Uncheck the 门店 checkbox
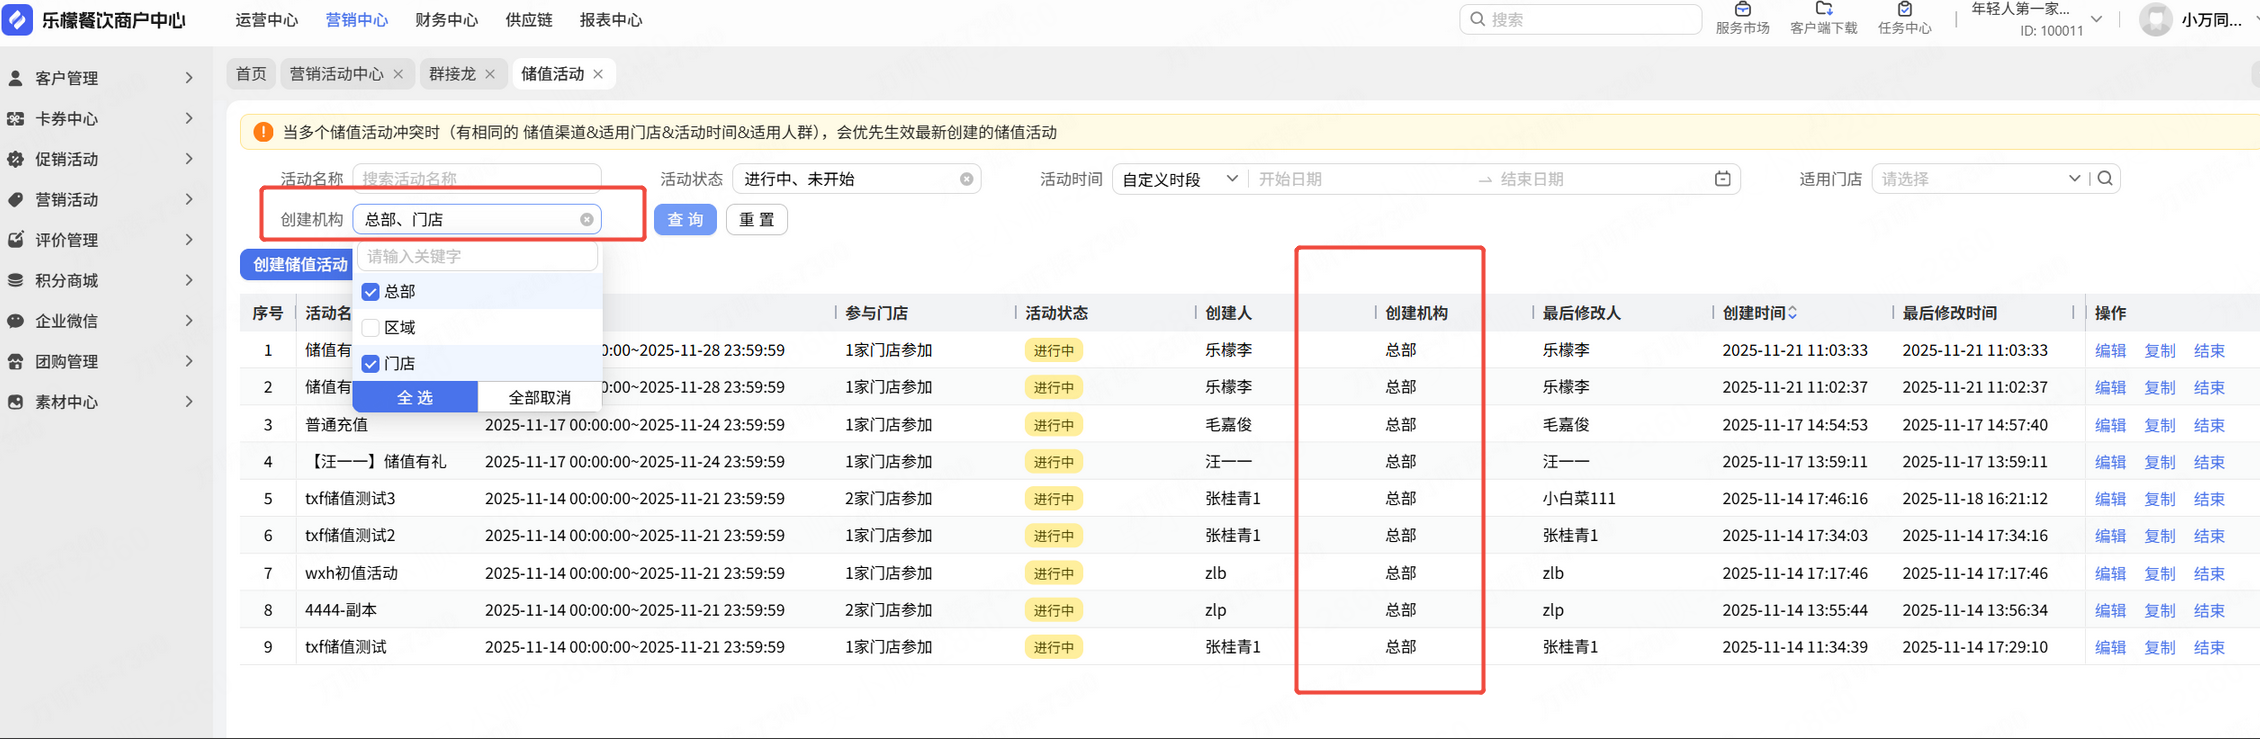 tap(371, 364)
